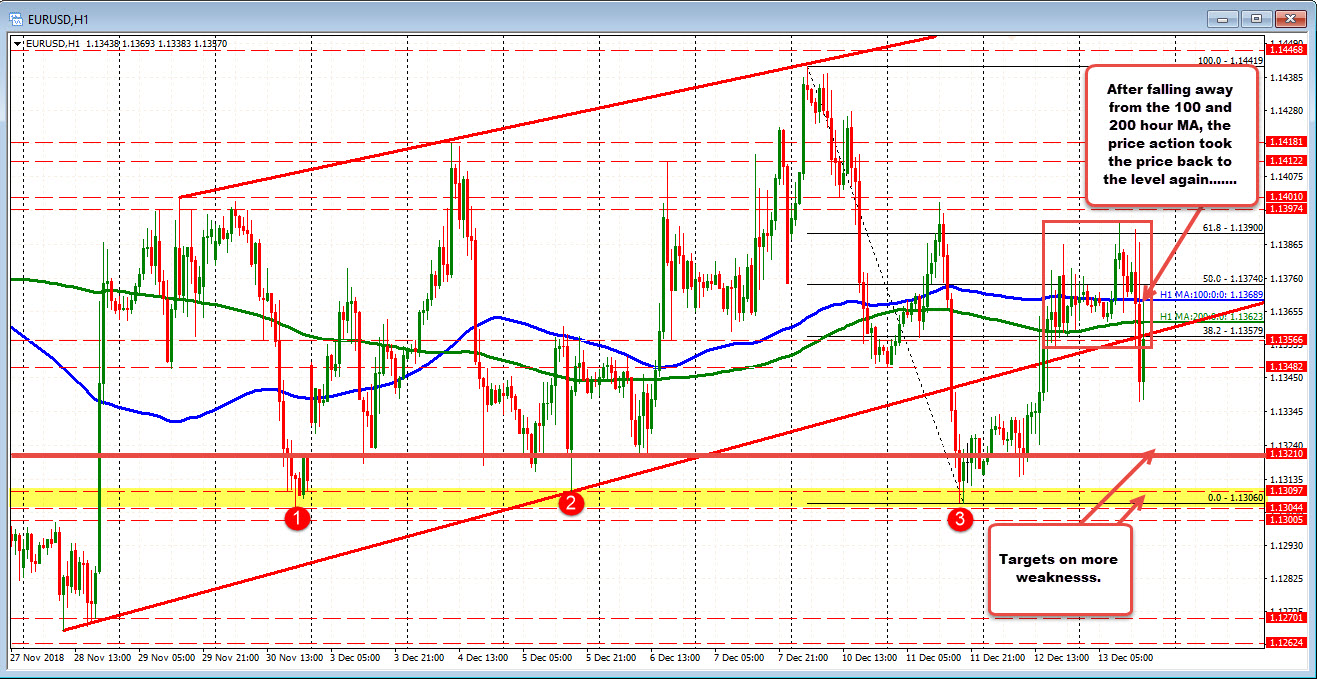
Task: Click the EURUSD,H1 title bar text
Action: point(57,19)
